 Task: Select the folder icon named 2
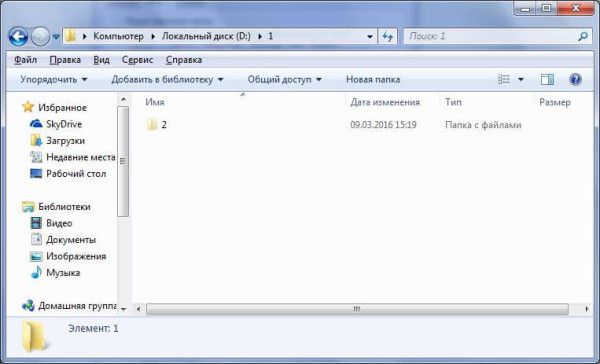pos(152,125)
